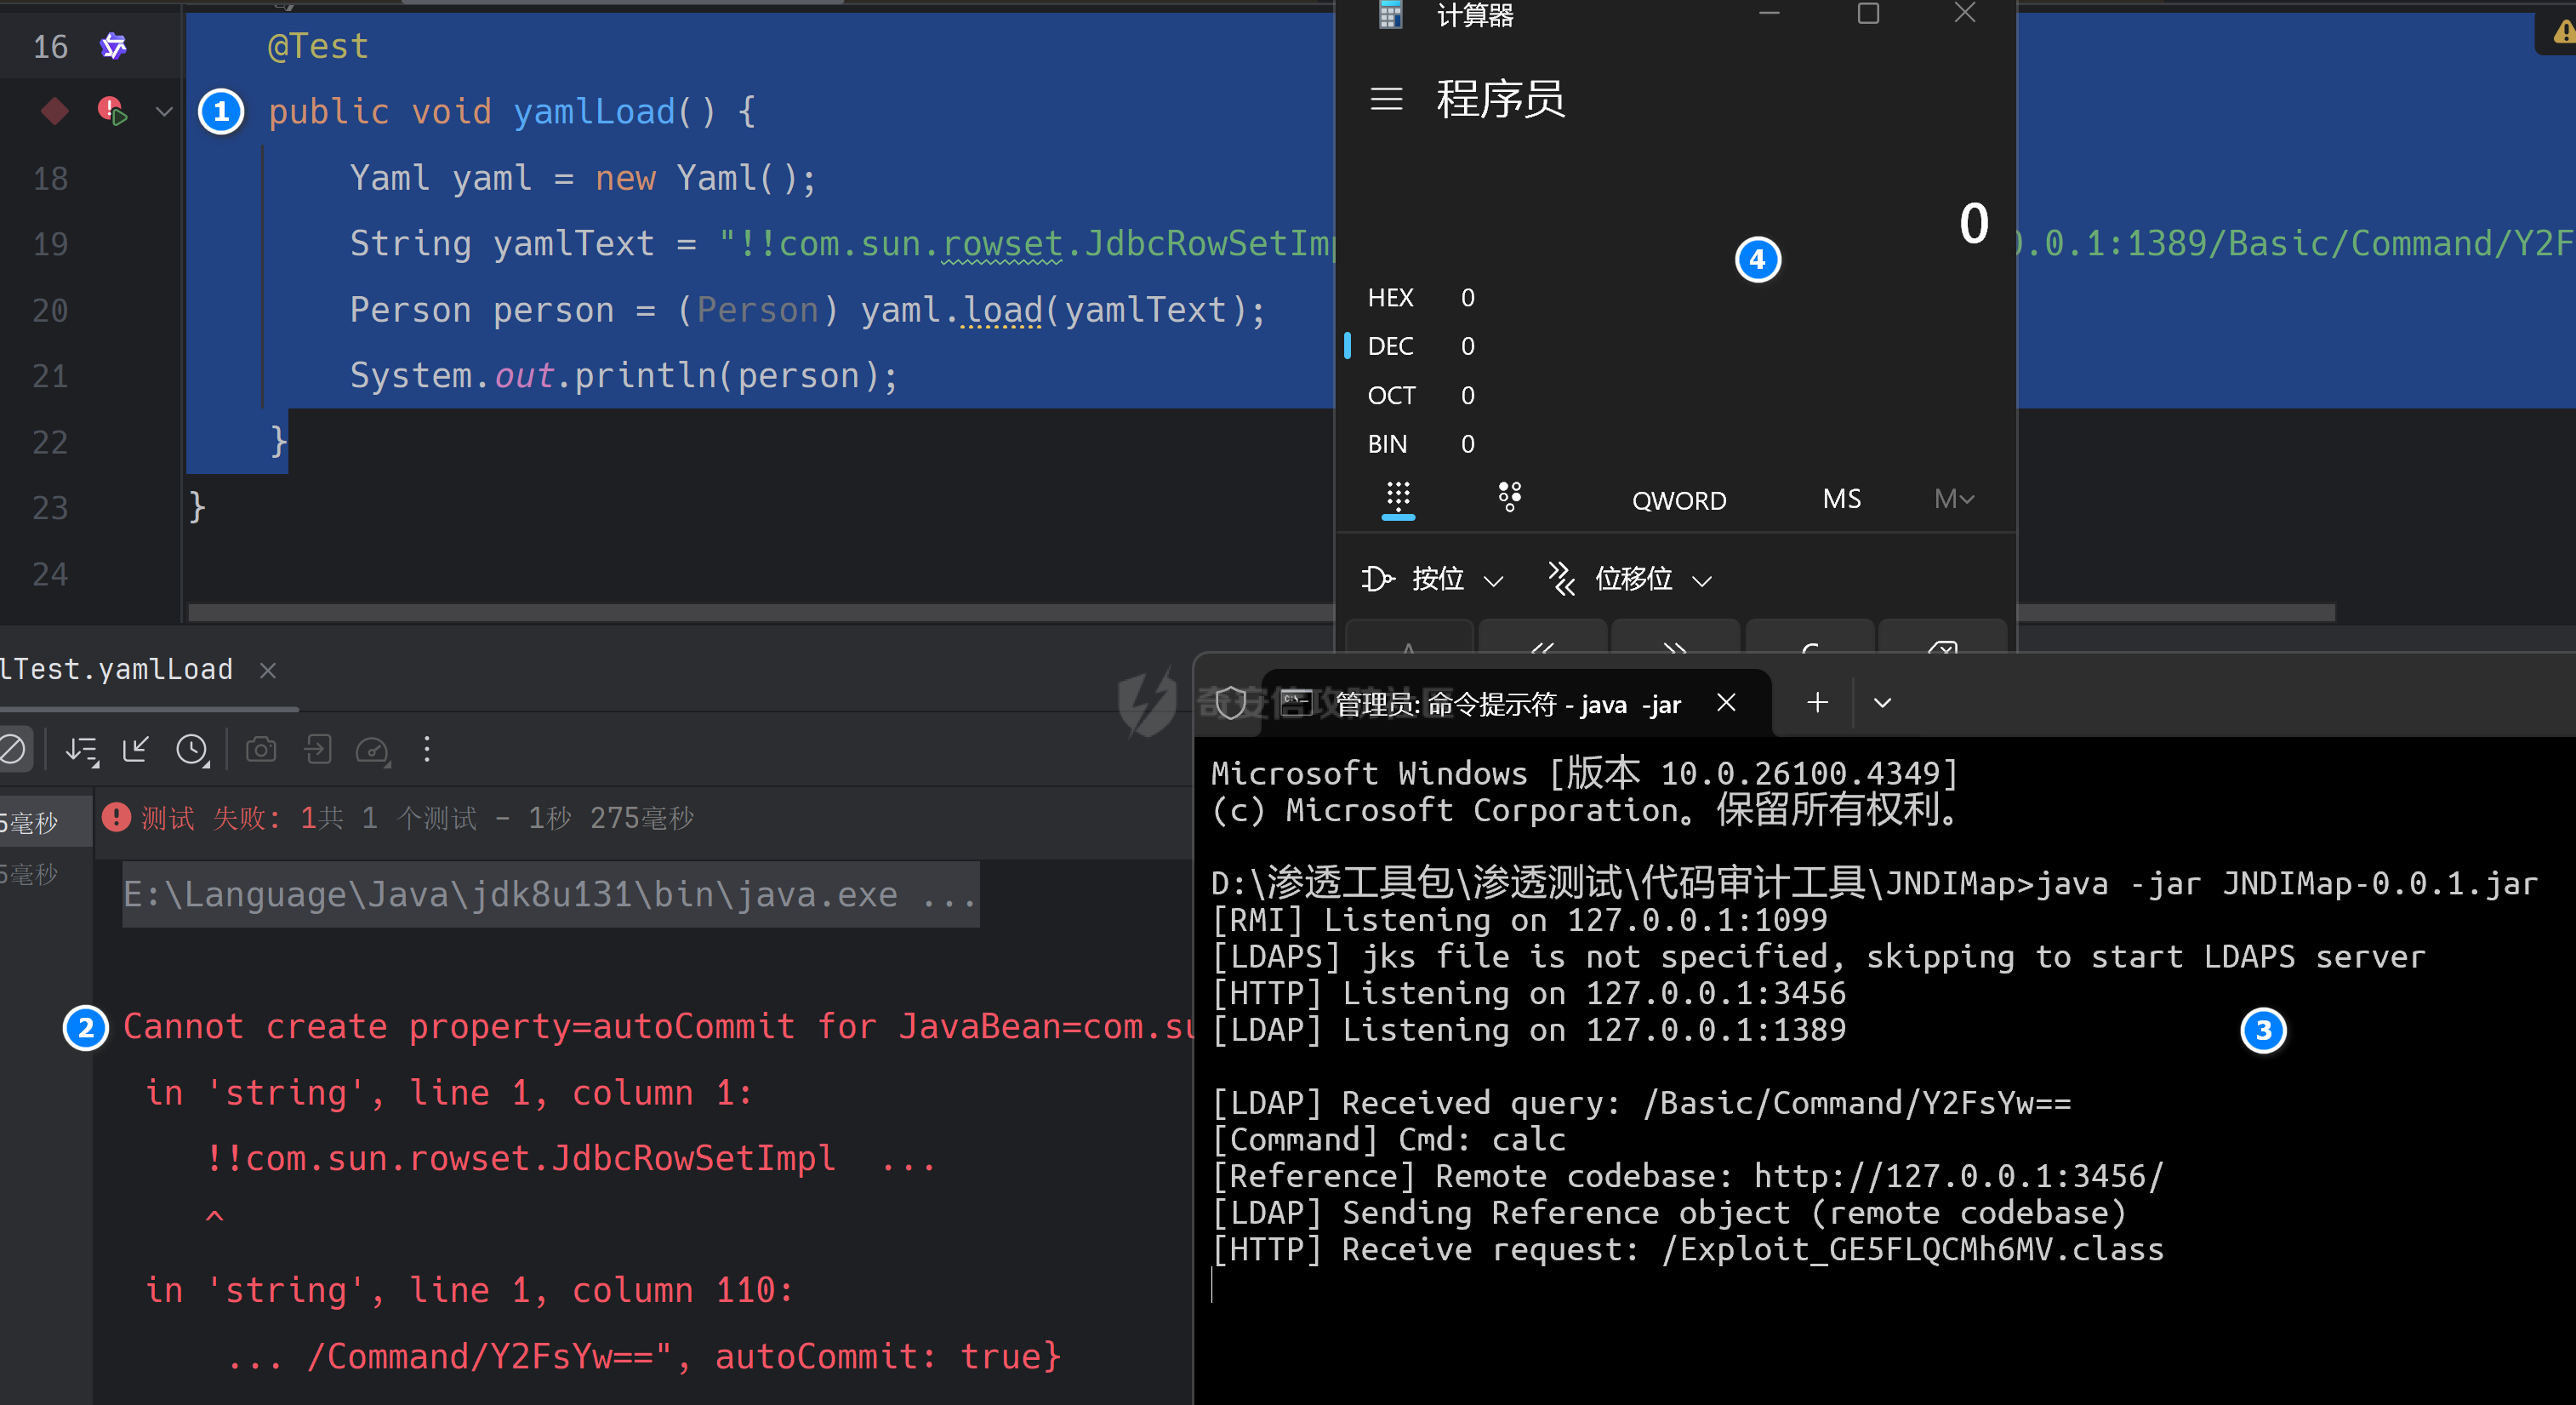Maximize the Calculator window
The height and width of the screenshot is (1405, 2576).
click(1868, 13)
